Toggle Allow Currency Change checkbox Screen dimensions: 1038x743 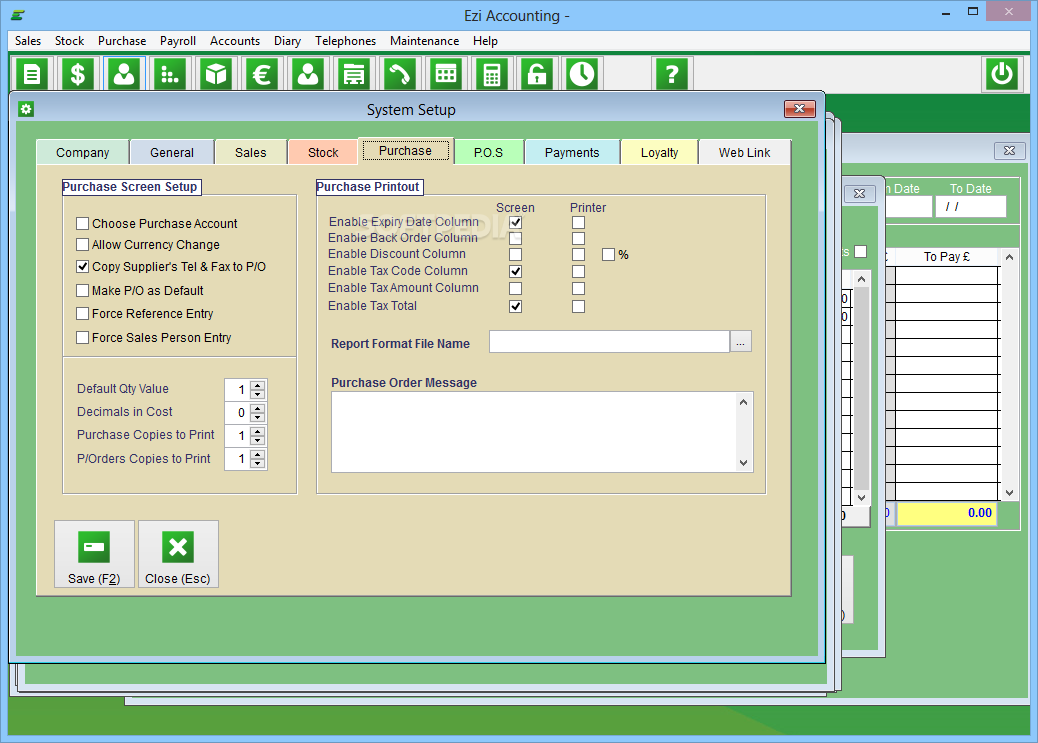pos(83,244)
